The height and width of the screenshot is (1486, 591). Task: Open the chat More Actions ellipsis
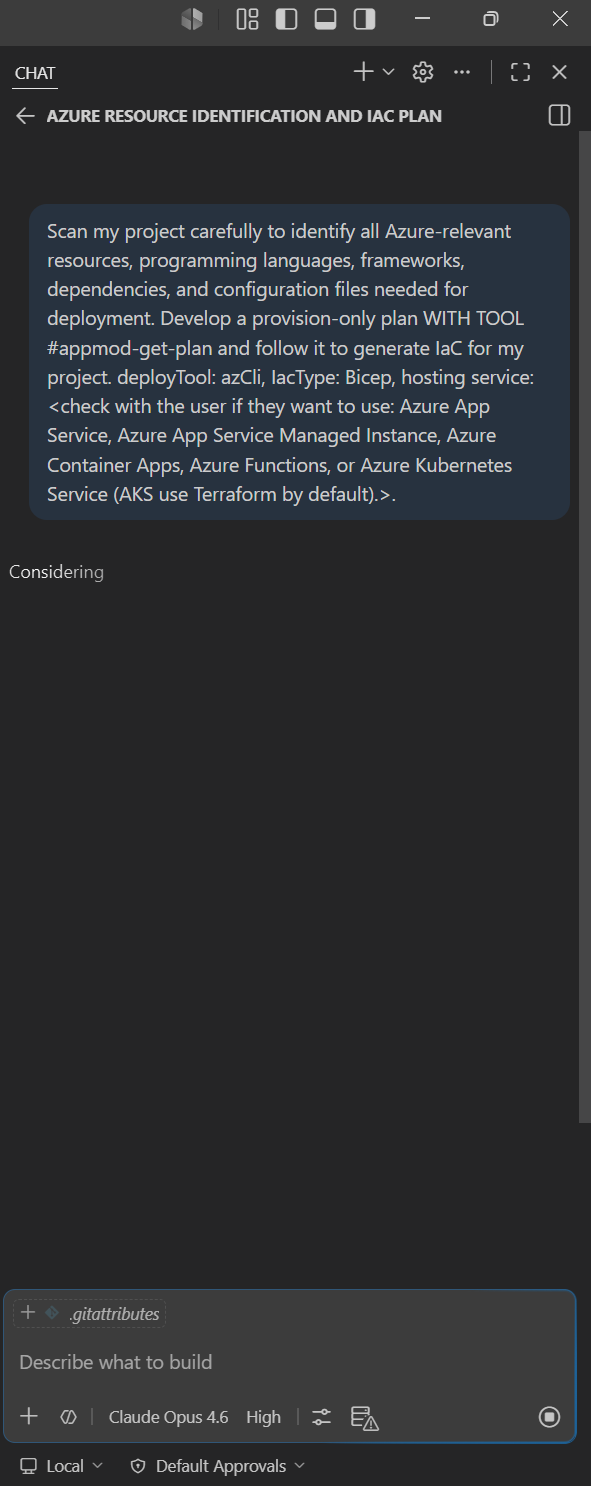[x=462, y=72]
